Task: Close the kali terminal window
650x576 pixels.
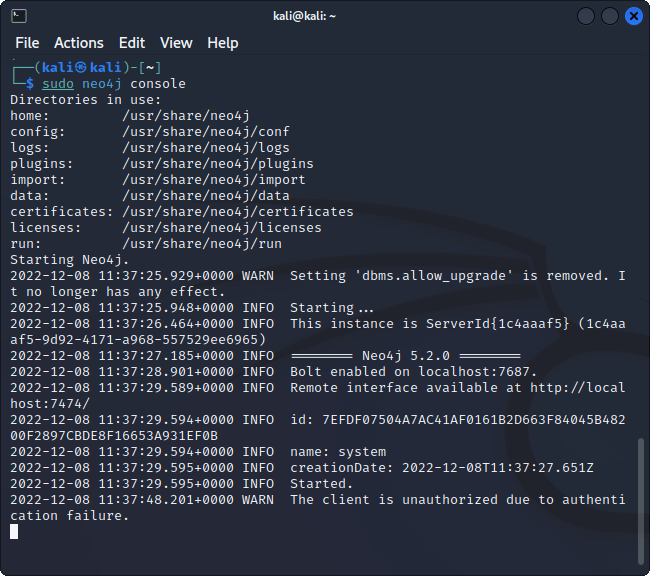Action: click(x=633, y=16)
